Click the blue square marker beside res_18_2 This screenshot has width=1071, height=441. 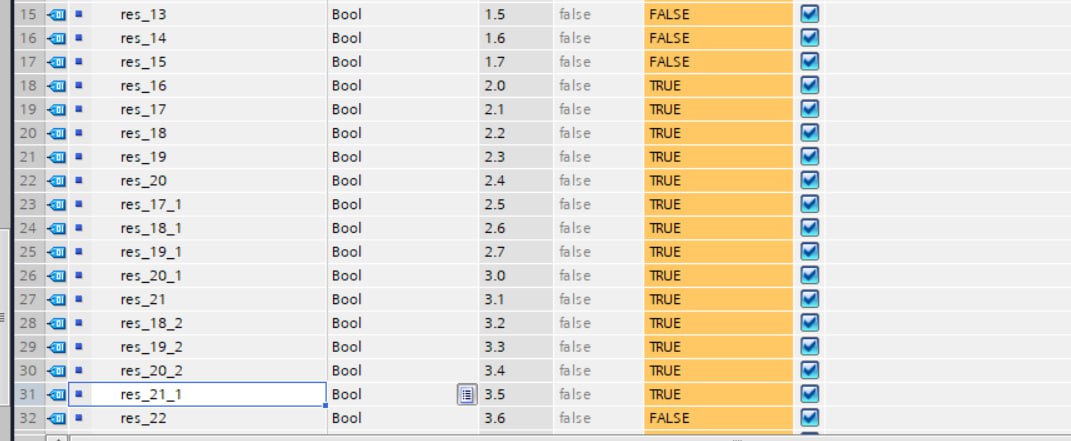(79, 322)
